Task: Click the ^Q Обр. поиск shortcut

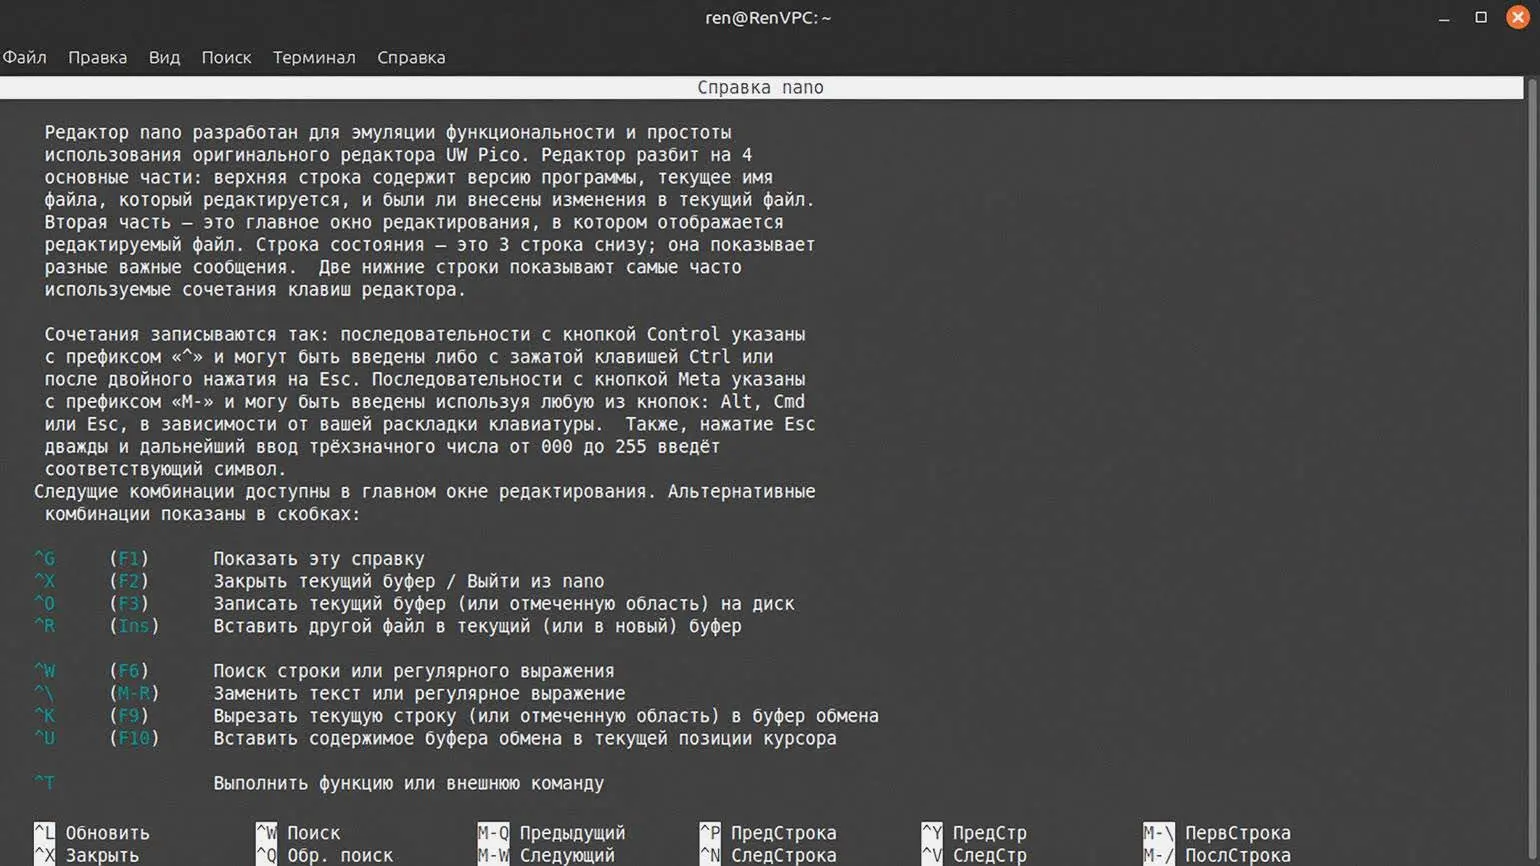Action: pos(324,856)
